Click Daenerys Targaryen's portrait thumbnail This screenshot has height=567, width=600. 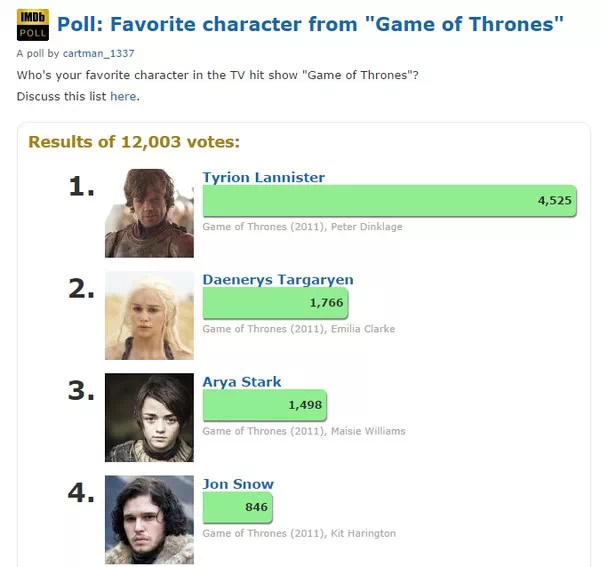[149, 315]
